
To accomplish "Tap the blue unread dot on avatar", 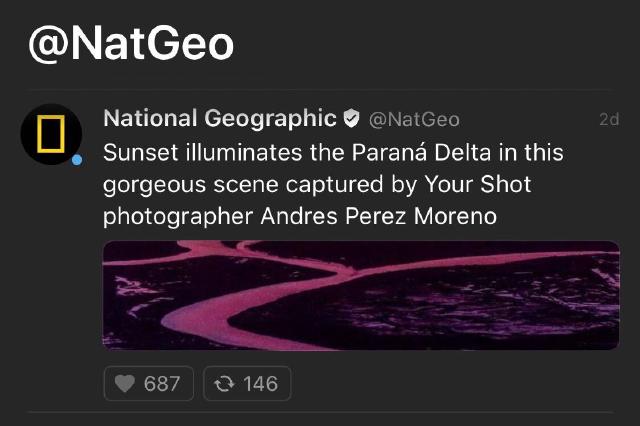I will [77, 160].
